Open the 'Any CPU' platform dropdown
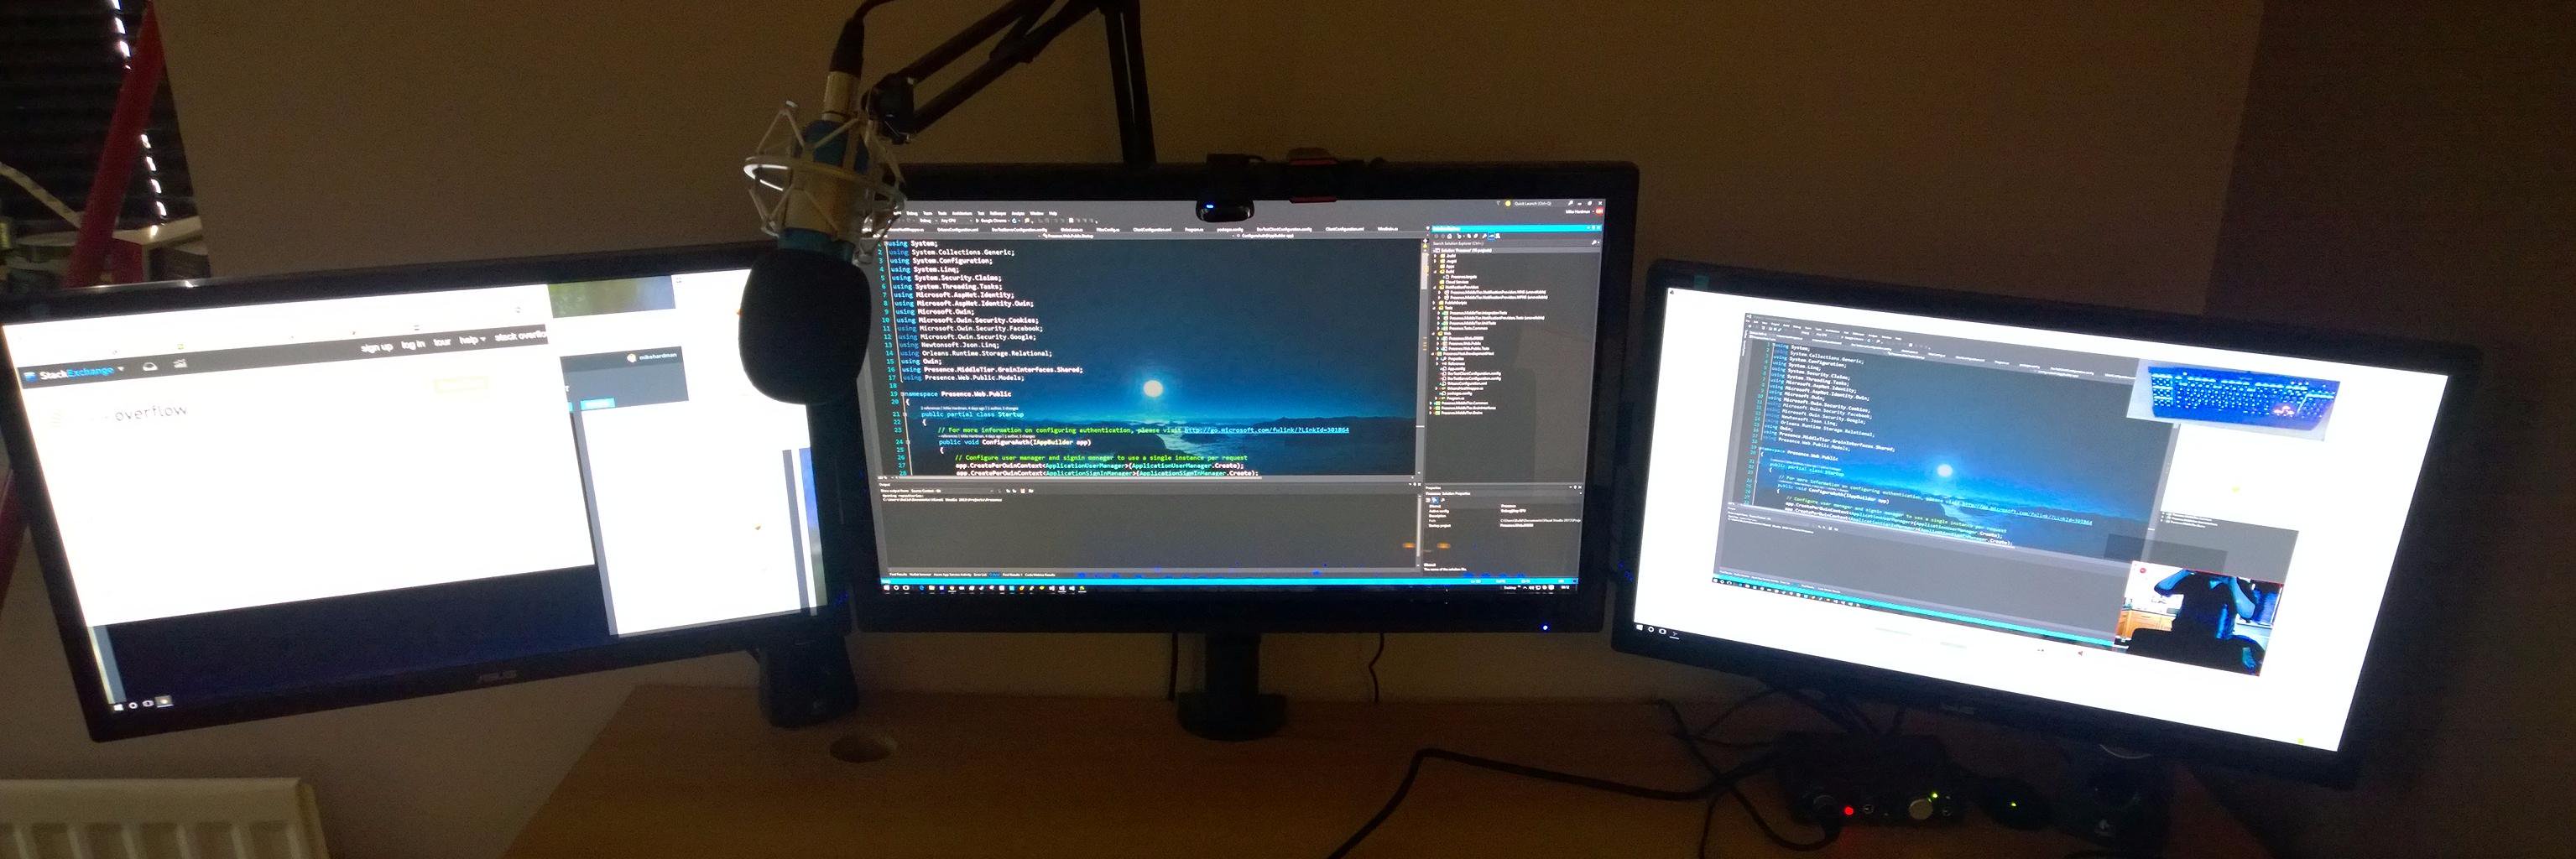 957,221
